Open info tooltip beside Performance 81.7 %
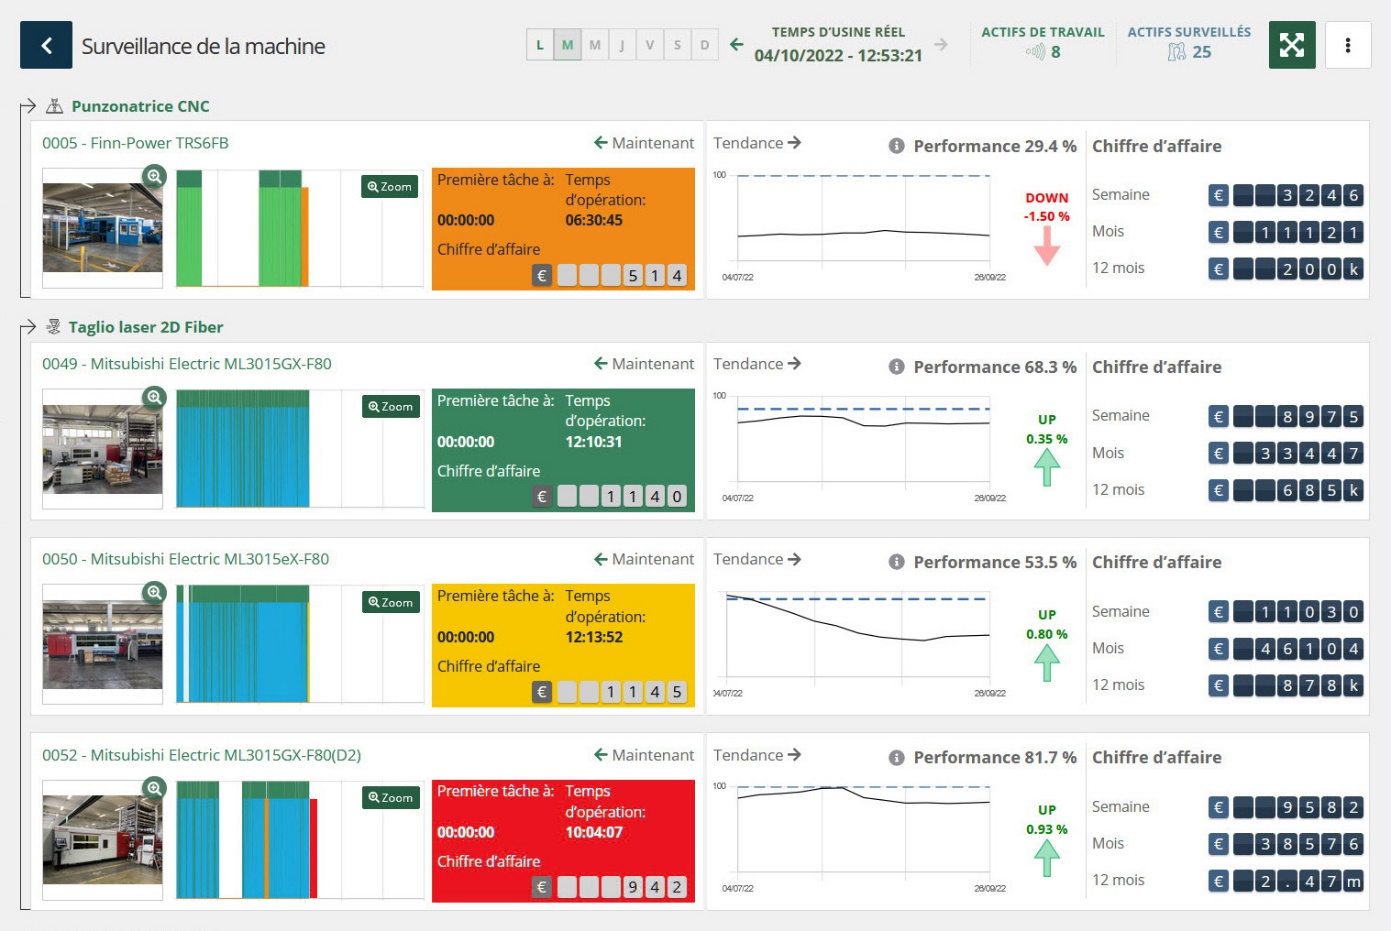1391x931 pixels. tap(896, 757)
